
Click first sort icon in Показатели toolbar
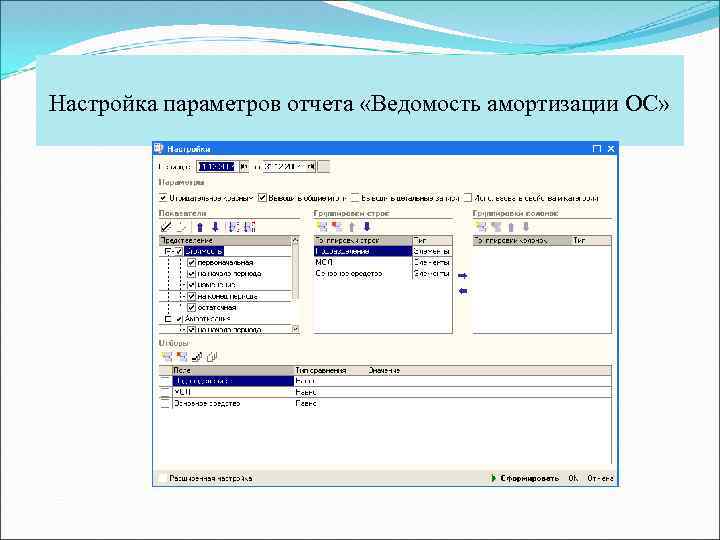click(234, 227)
